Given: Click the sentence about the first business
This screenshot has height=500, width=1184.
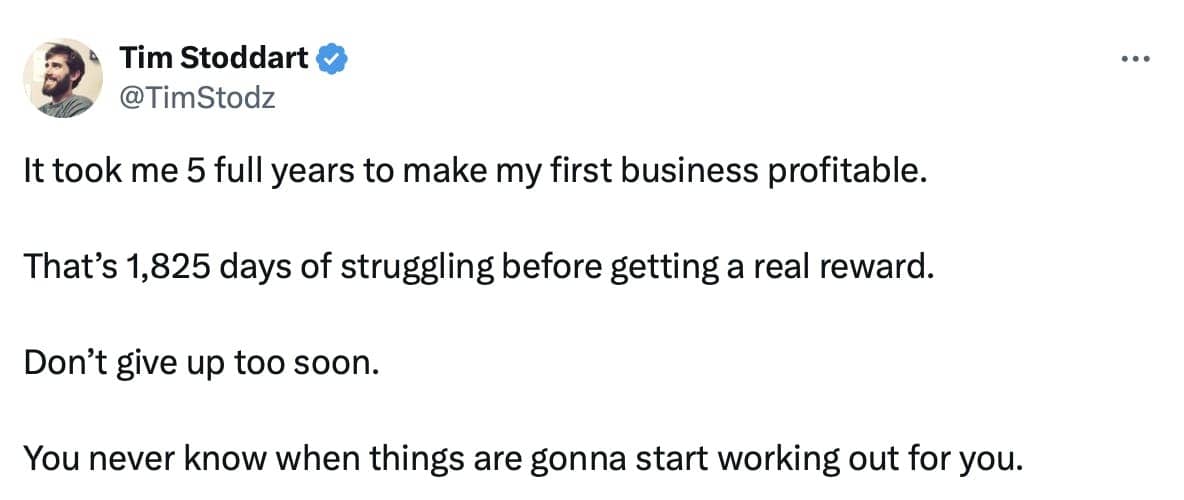Looking at the screenshot, I should coord(470,173).
